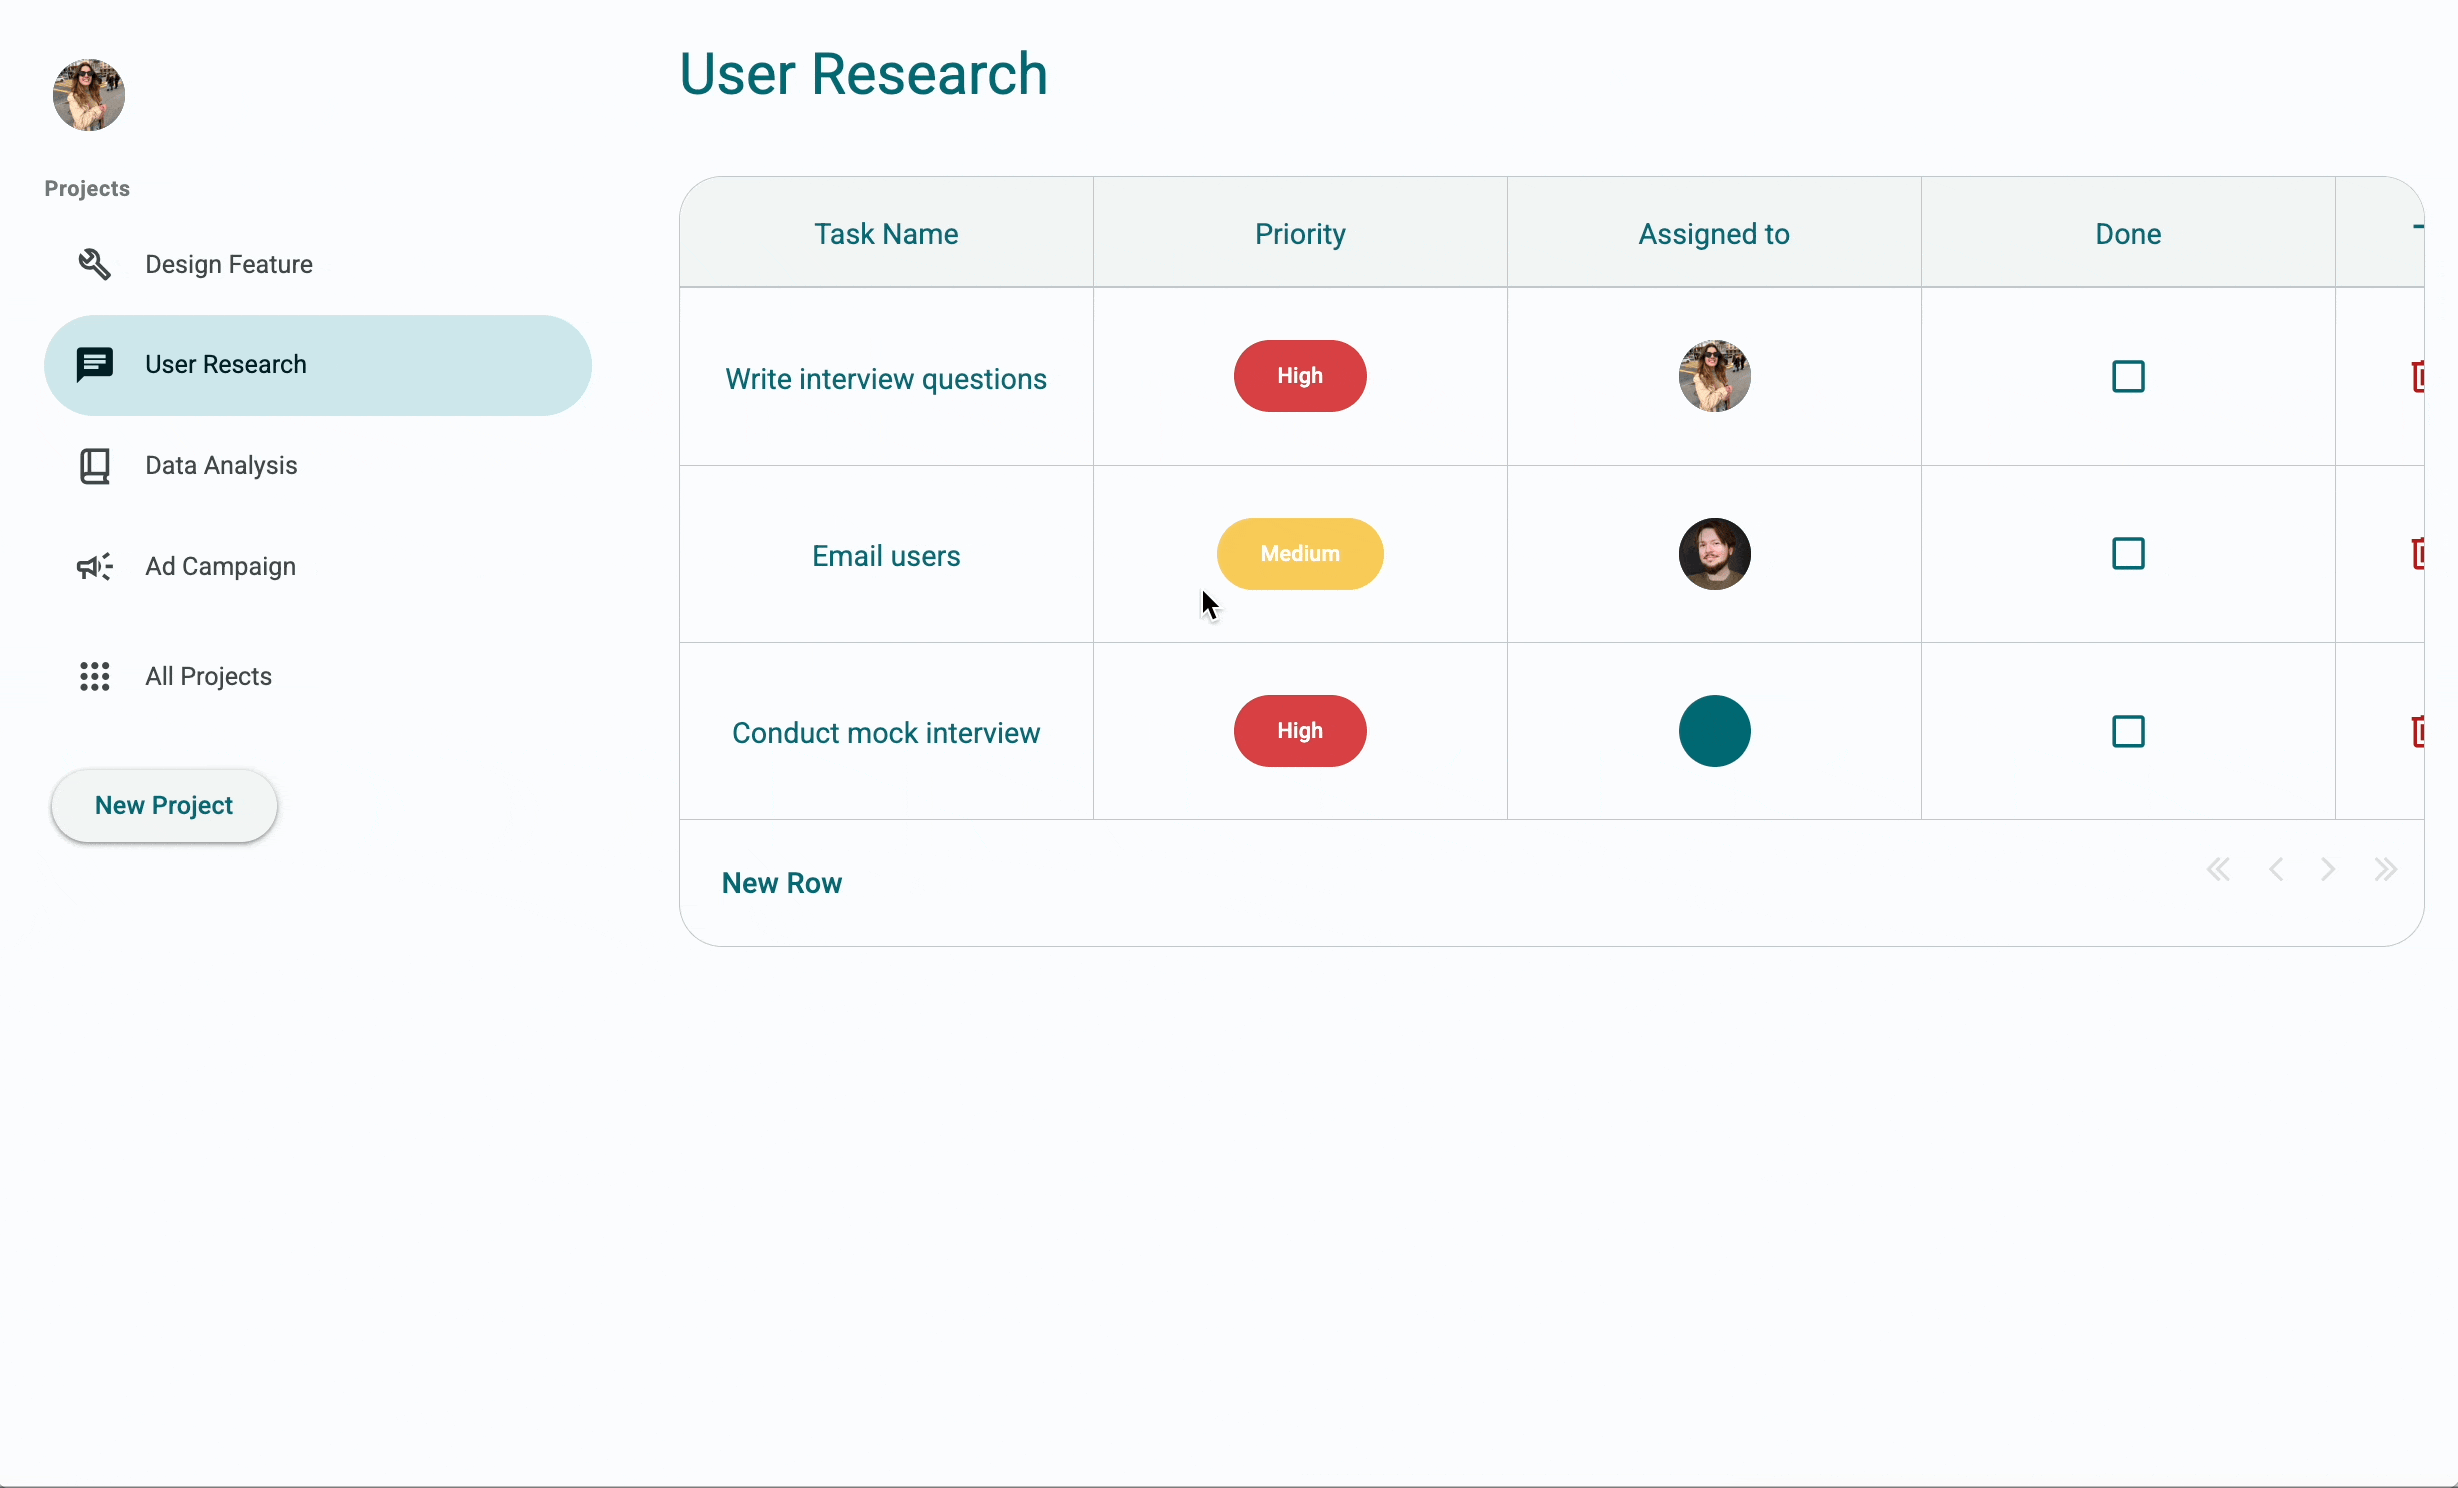2458x1488 pixels.
Task: Click the All Projects grid icon
Action: click(x=95, y=677)
